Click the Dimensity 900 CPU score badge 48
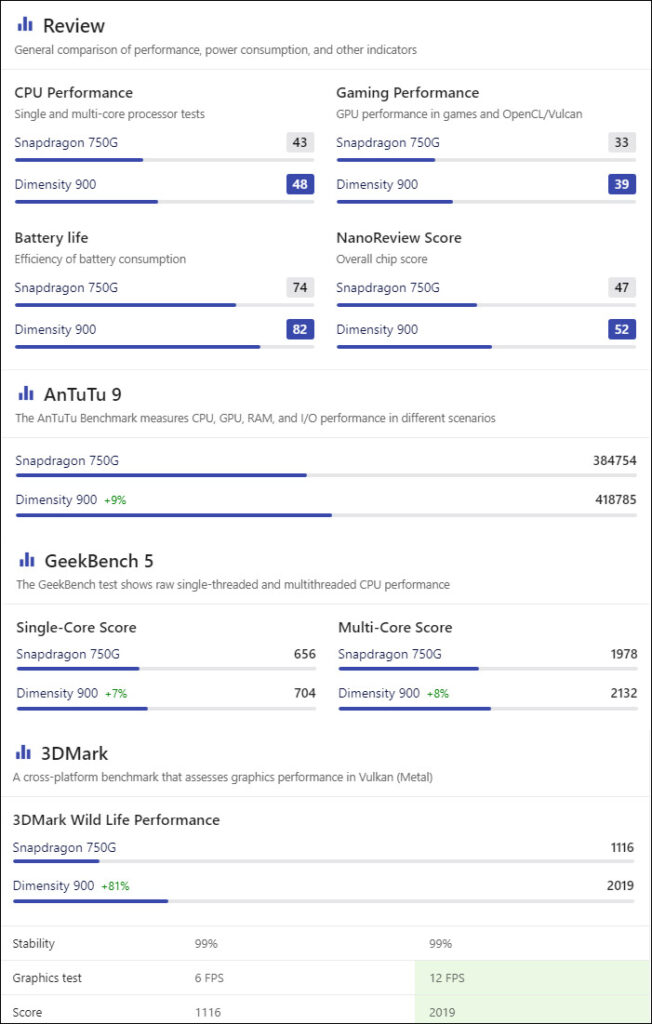 click(x=300, y=184)
